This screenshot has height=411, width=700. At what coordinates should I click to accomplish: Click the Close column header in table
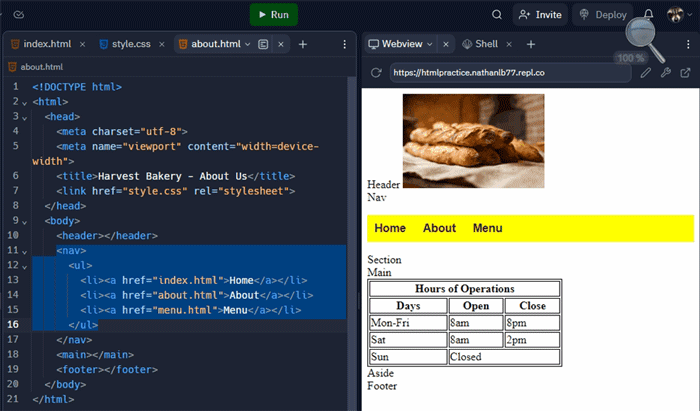532,306
